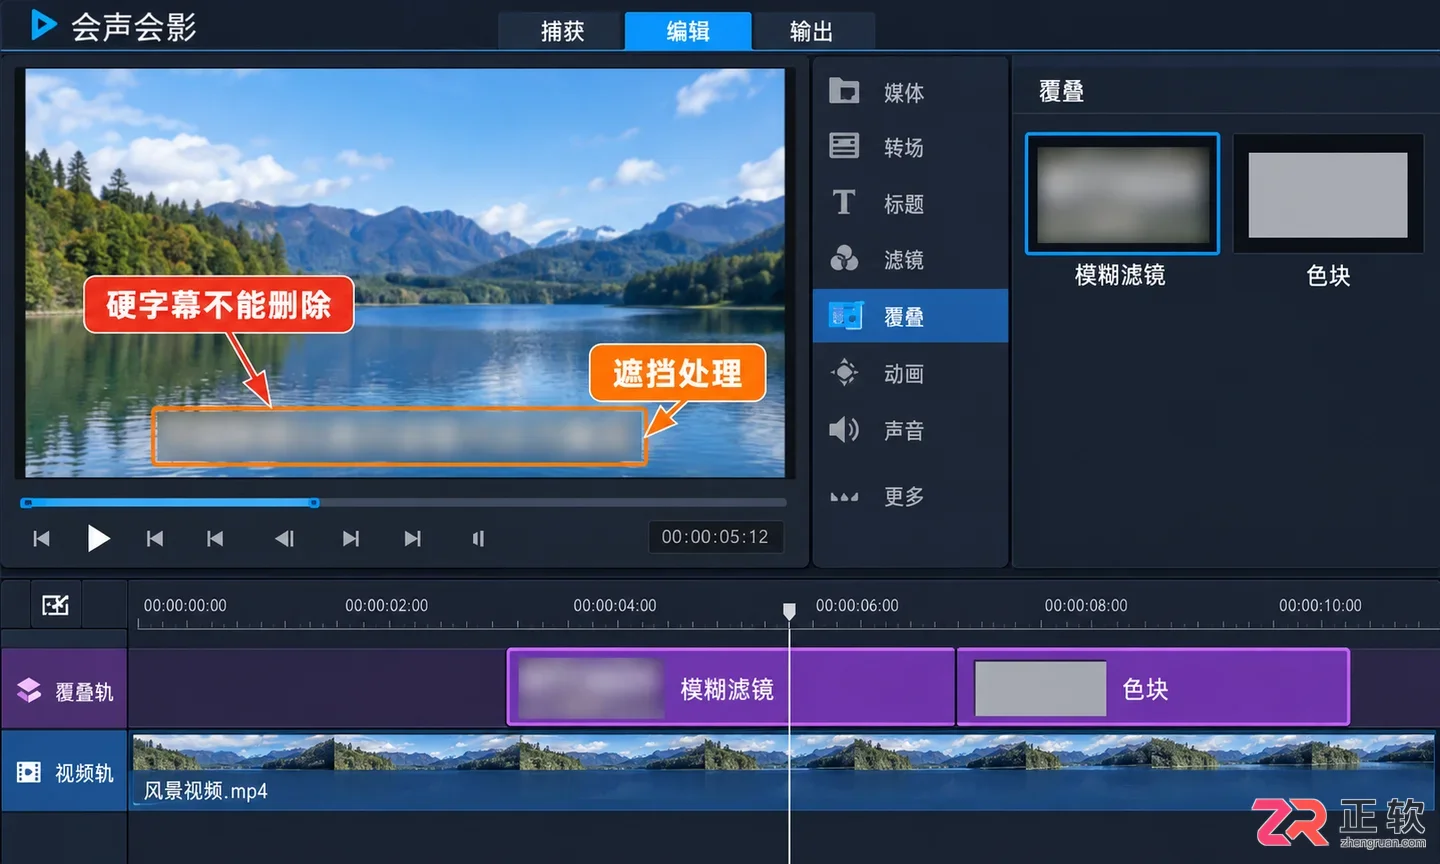Open the 转场 transitions panel
1440x864 pixels.
[910, 147]
